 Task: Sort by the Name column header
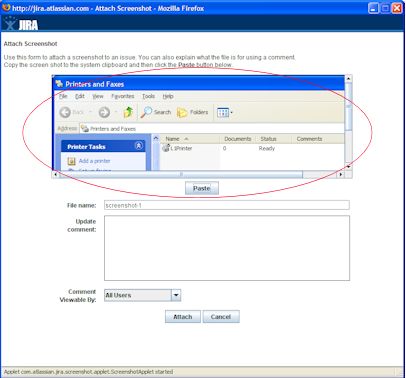point(190,139)
